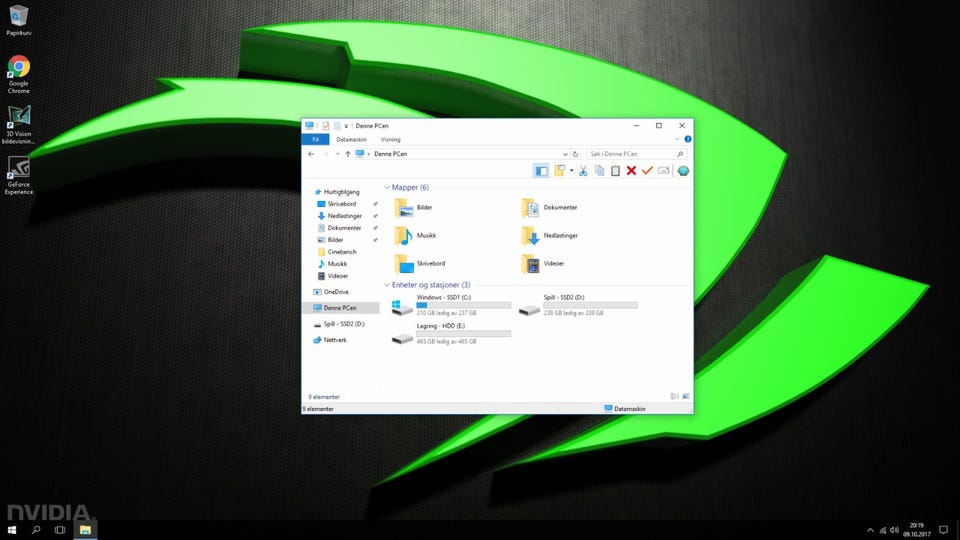
Task: Open Task View on the taskbar
Action: click(59, 530)
